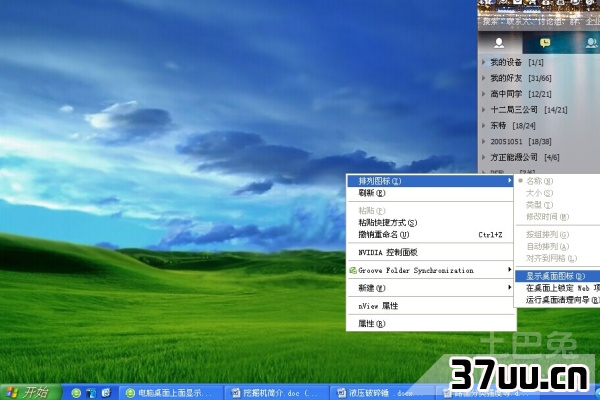Screen dimensions: 600x400
Task: Choose 撤销重命名 Ctrl+Z entry
Action: 430,235
